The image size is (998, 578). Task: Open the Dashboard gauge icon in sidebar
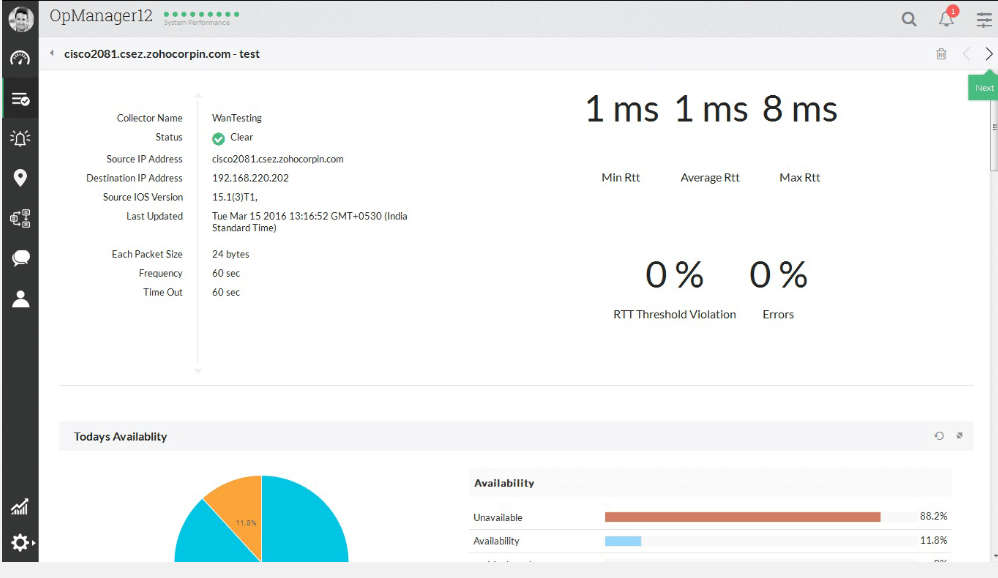click(x=20, y=59)
